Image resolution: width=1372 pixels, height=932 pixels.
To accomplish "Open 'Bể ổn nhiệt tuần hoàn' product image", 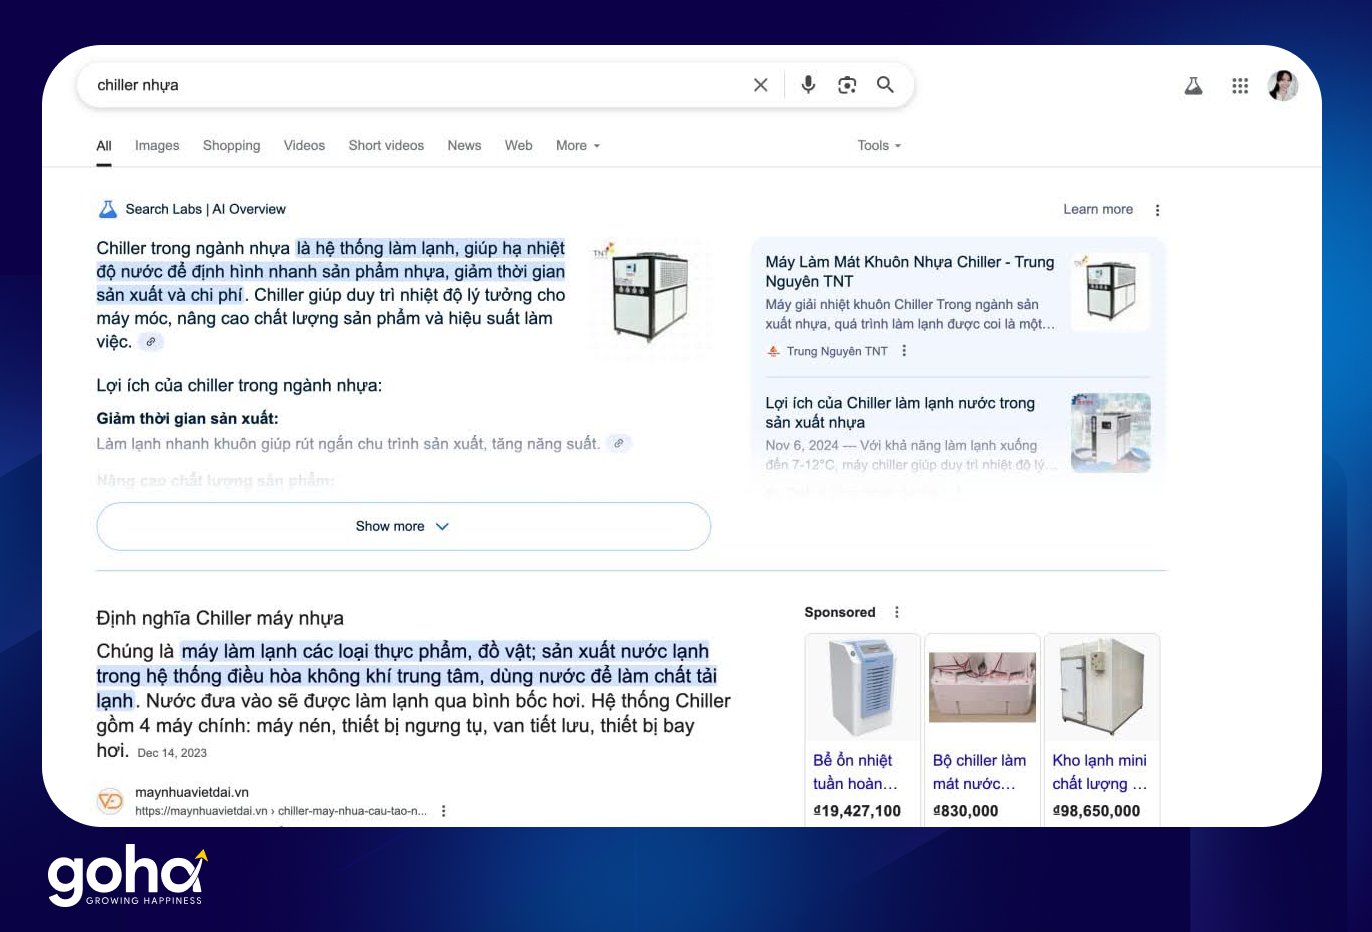I will click(x=862, y=688).
